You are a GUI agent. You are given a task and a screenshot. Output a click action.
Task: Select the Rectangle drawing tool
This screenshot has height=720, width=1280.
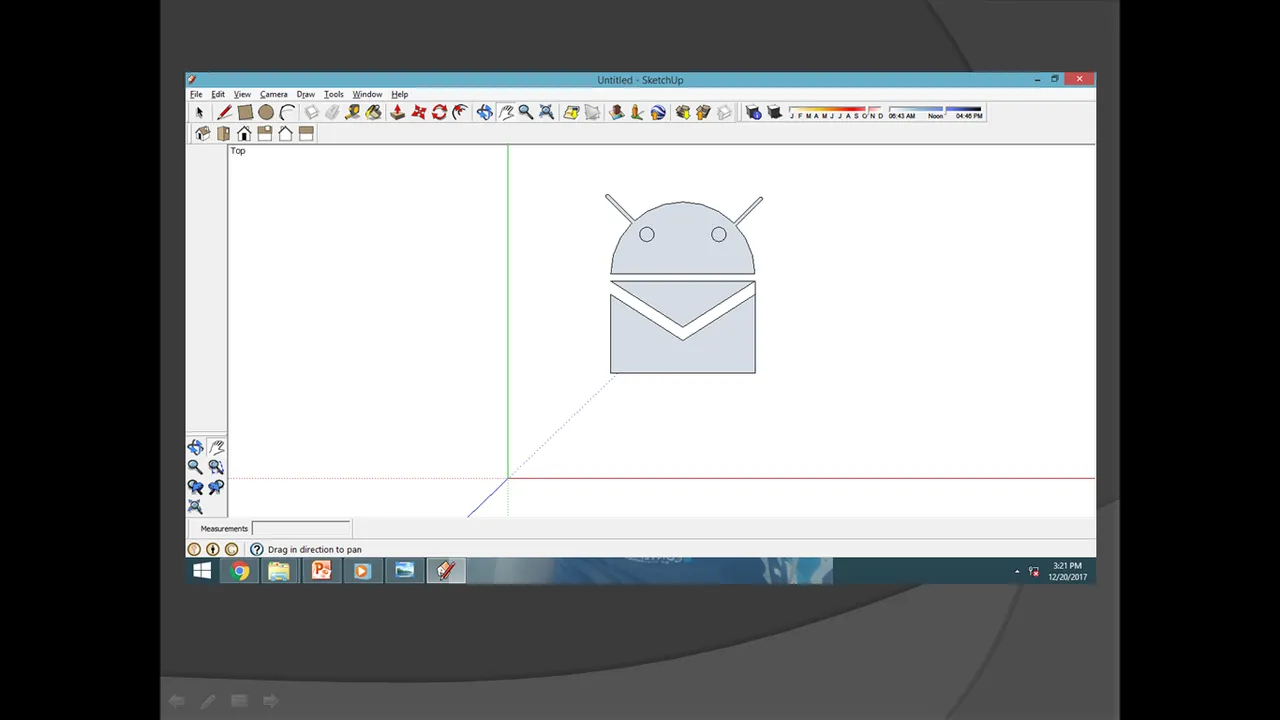tap(245, 113)
